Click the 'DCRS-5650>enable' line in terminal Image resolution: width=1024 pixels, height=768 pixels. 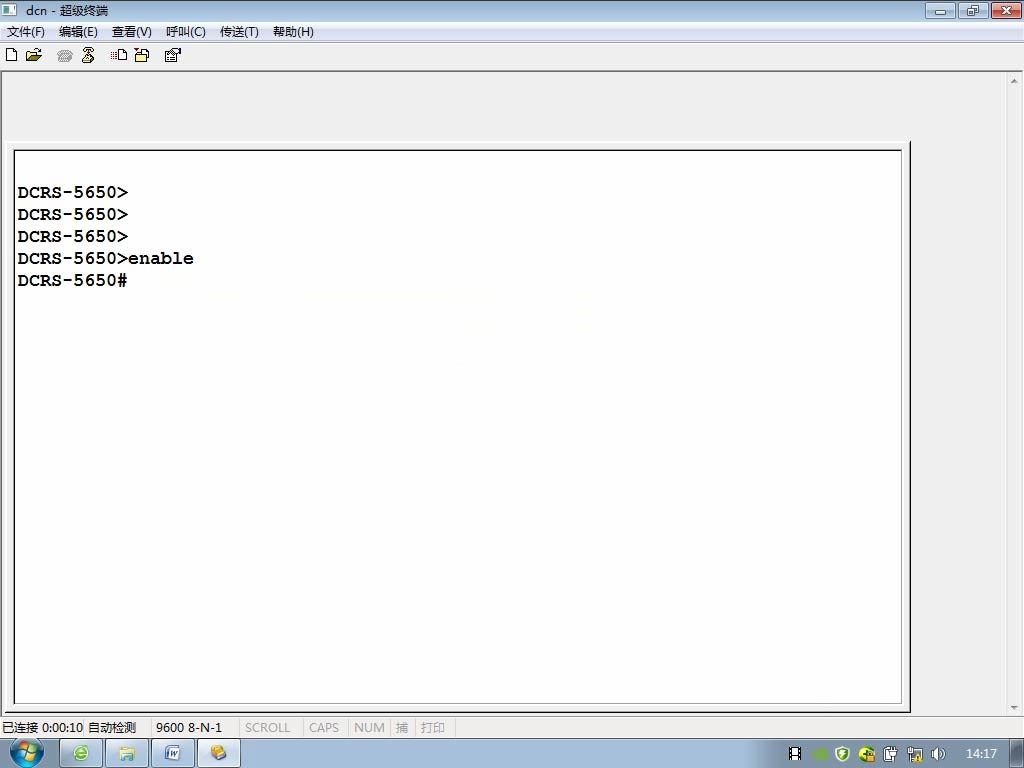(x=105, y=258)
